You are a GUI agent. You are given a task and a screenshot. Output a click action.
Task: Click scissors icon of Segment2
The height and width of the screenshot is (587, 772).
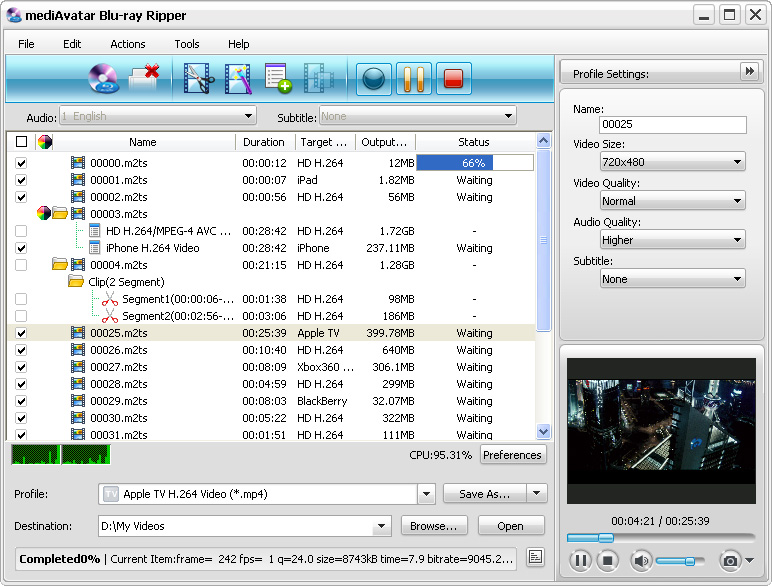point(110,316)
